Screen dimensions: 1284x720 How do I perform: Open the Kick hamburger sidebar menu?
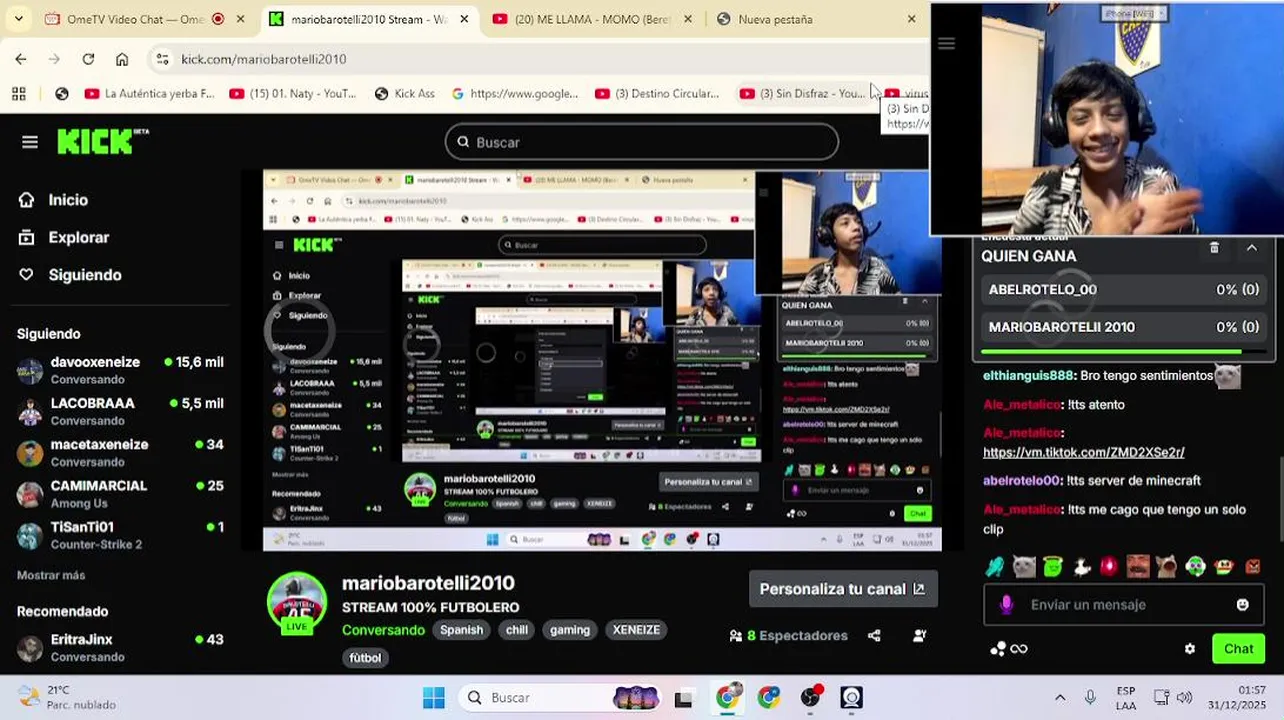pyautogui.click(x=30, y=142)
